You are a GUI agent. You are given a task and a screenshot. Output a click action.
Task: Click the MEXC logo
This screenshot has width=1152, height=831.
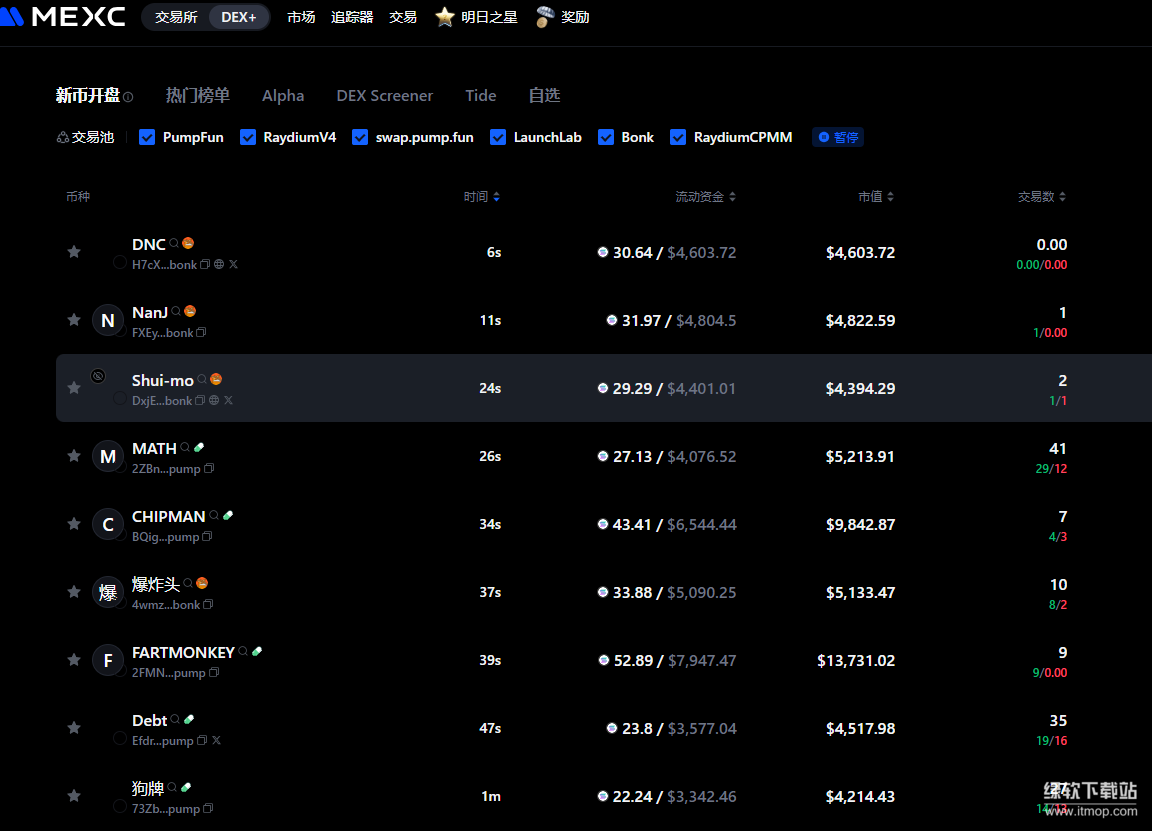click(63, 17)
